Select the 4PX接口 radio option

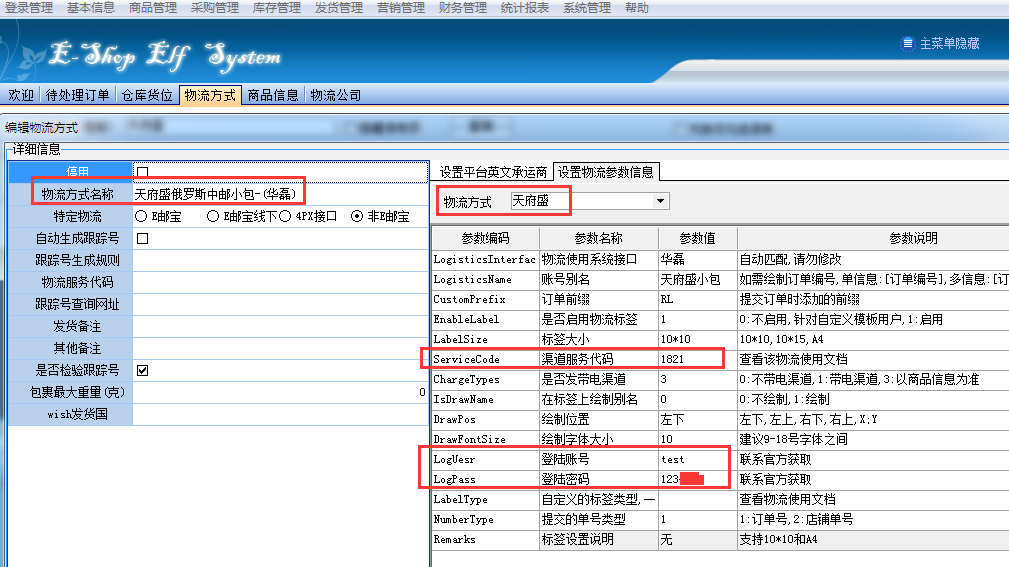click(285, 217)
